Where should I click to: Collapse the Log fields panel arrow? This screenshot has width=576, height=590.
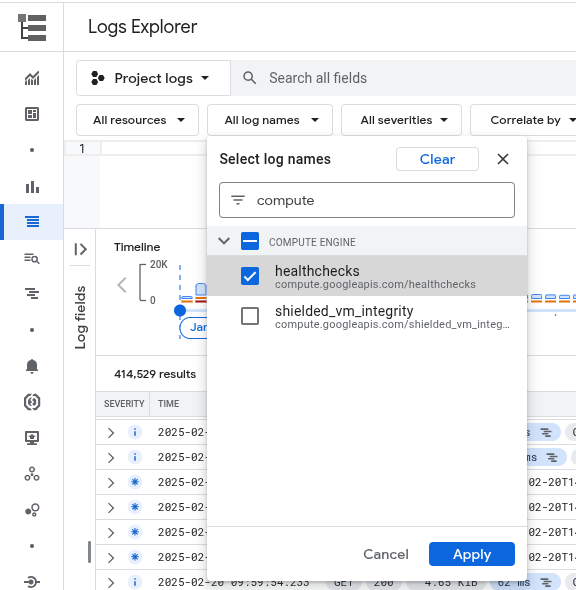point(81,249)
